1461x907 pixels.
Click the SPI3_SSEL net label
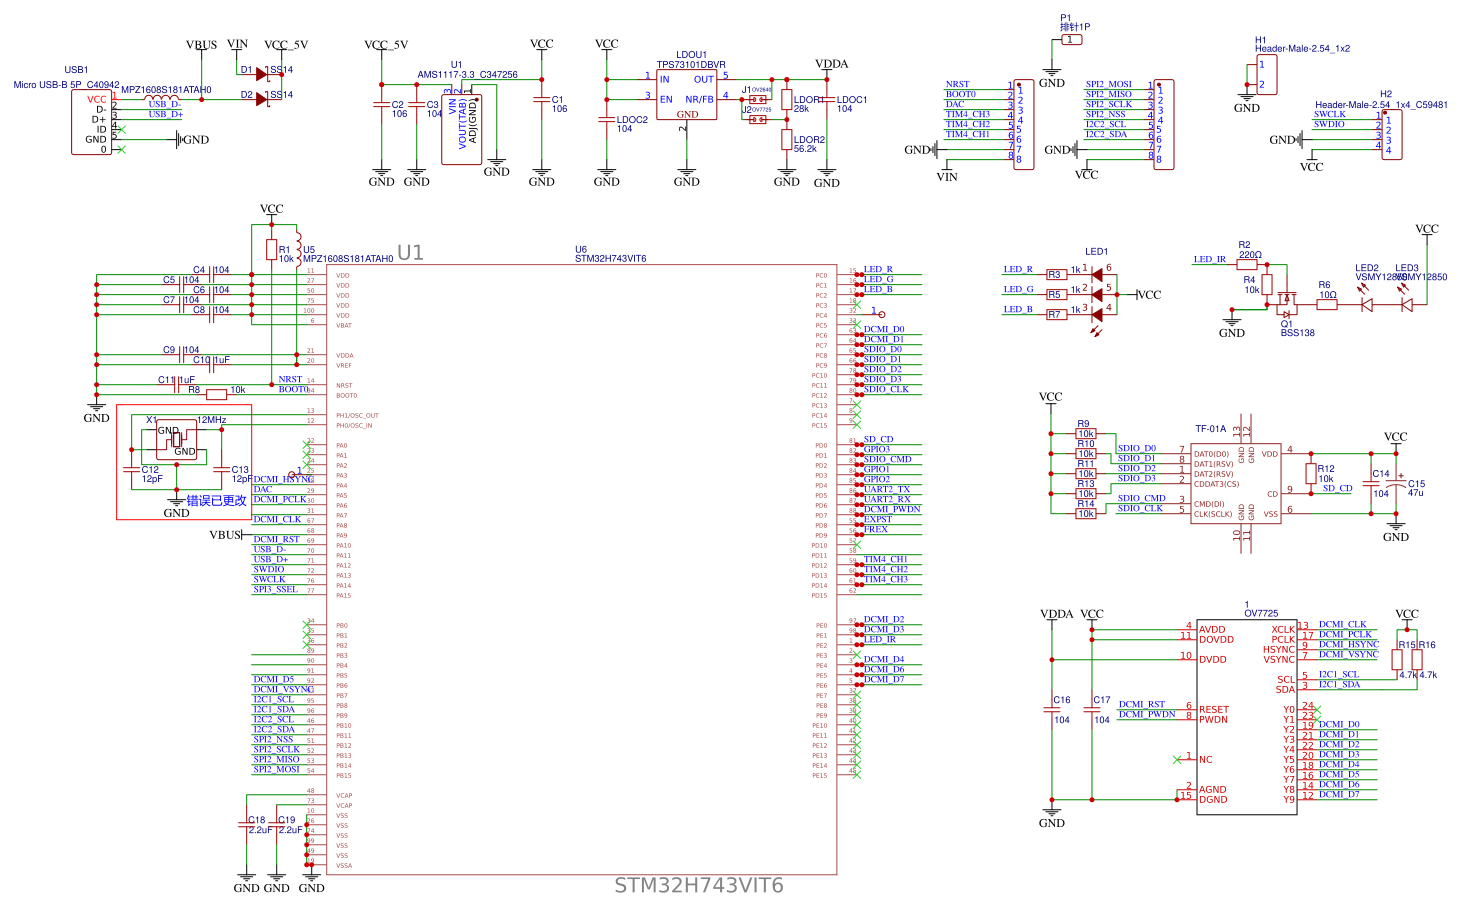(x=275, y=589)
